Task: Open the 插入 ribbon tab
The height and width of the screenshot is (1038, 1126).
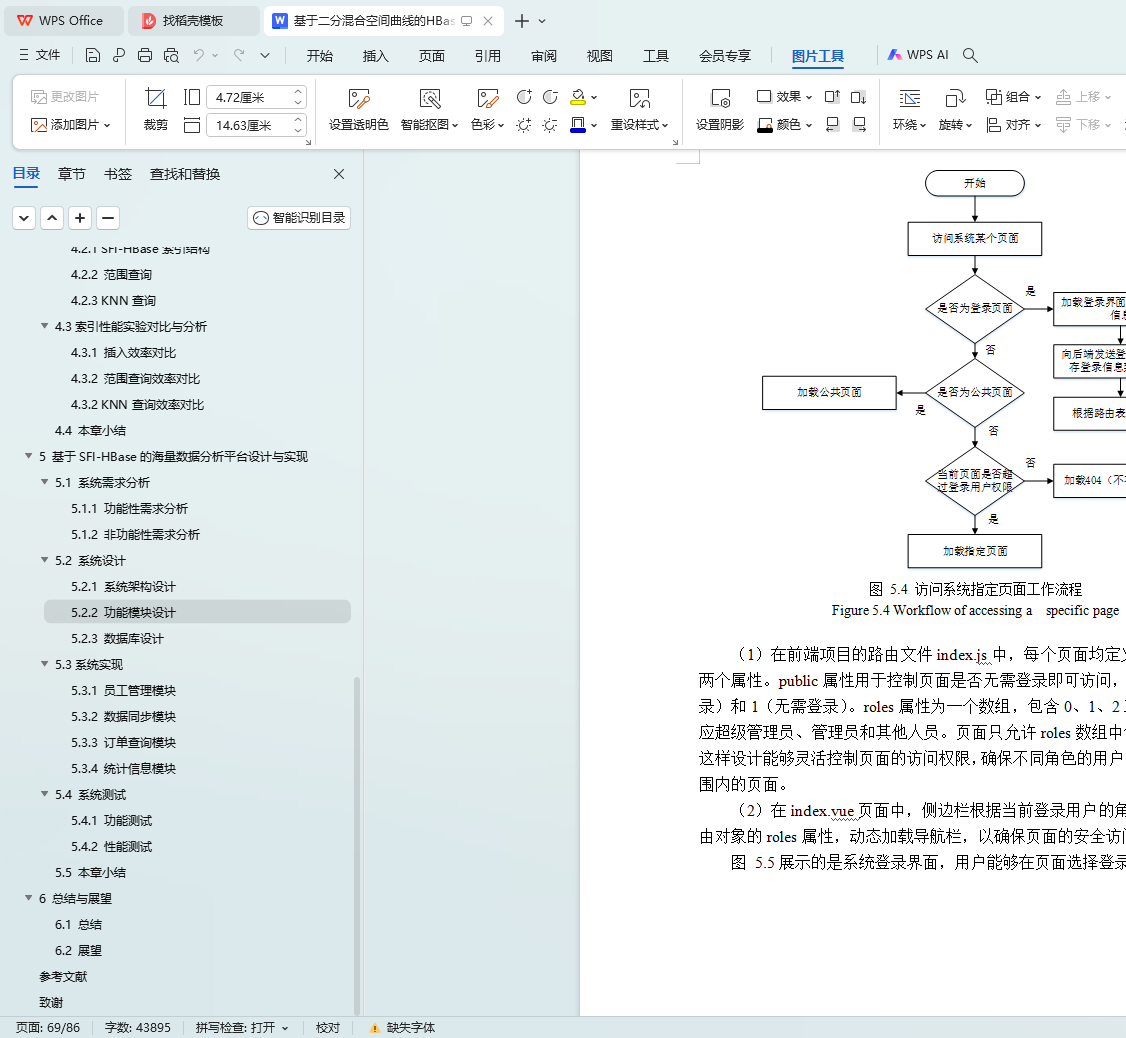Action: pyautogui.click(x=376, y=55)
